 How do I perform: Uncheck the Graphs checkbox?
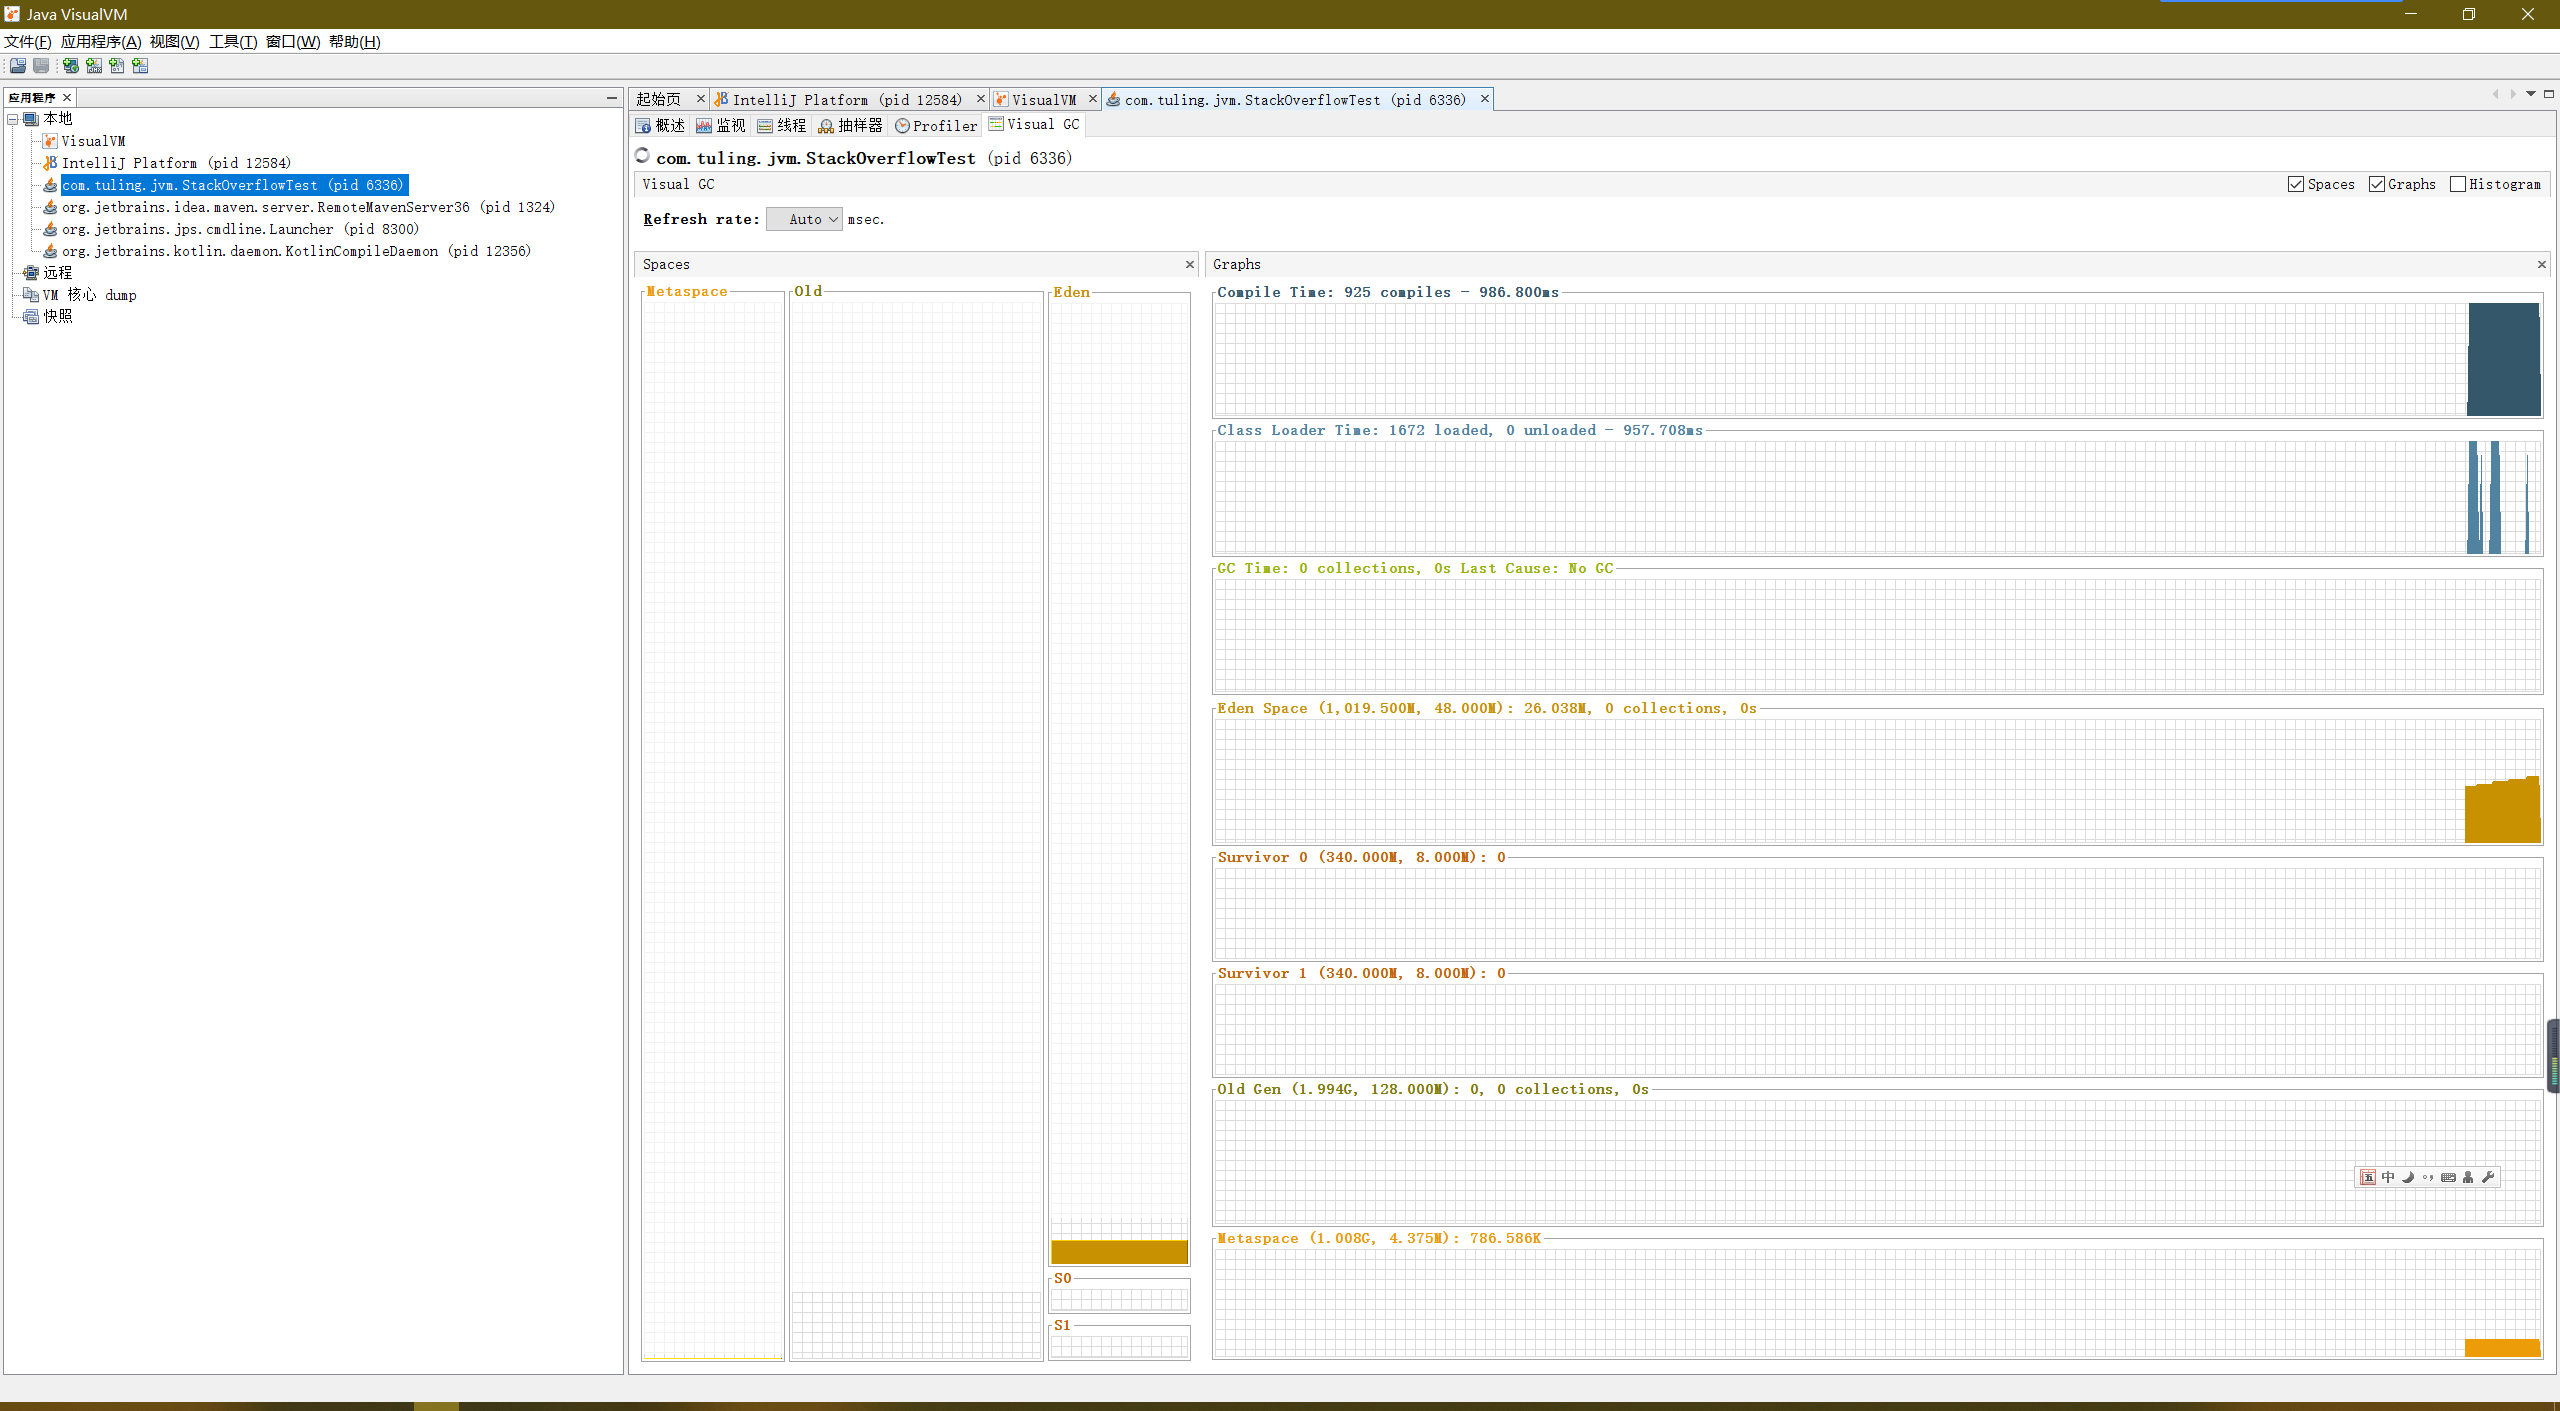click(x=2377, y=184)
